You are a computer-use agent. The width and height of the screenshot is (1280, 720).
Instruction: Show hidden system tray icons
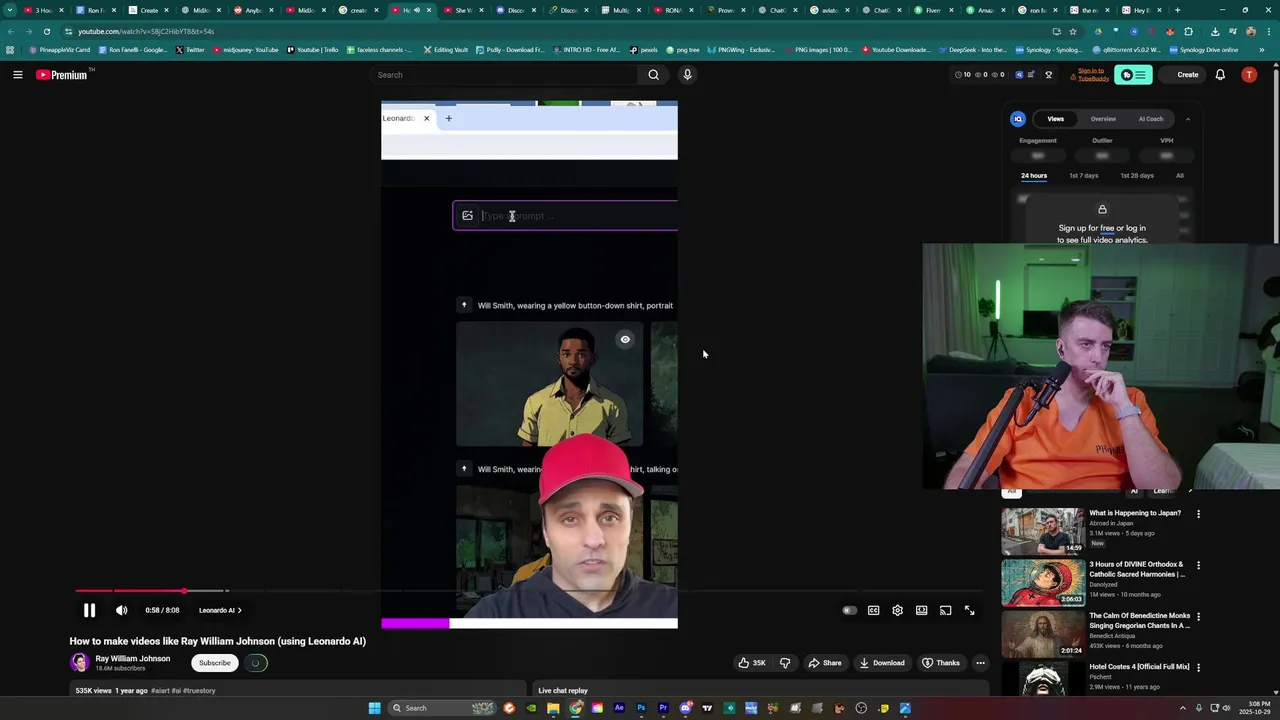(1183, 708)
